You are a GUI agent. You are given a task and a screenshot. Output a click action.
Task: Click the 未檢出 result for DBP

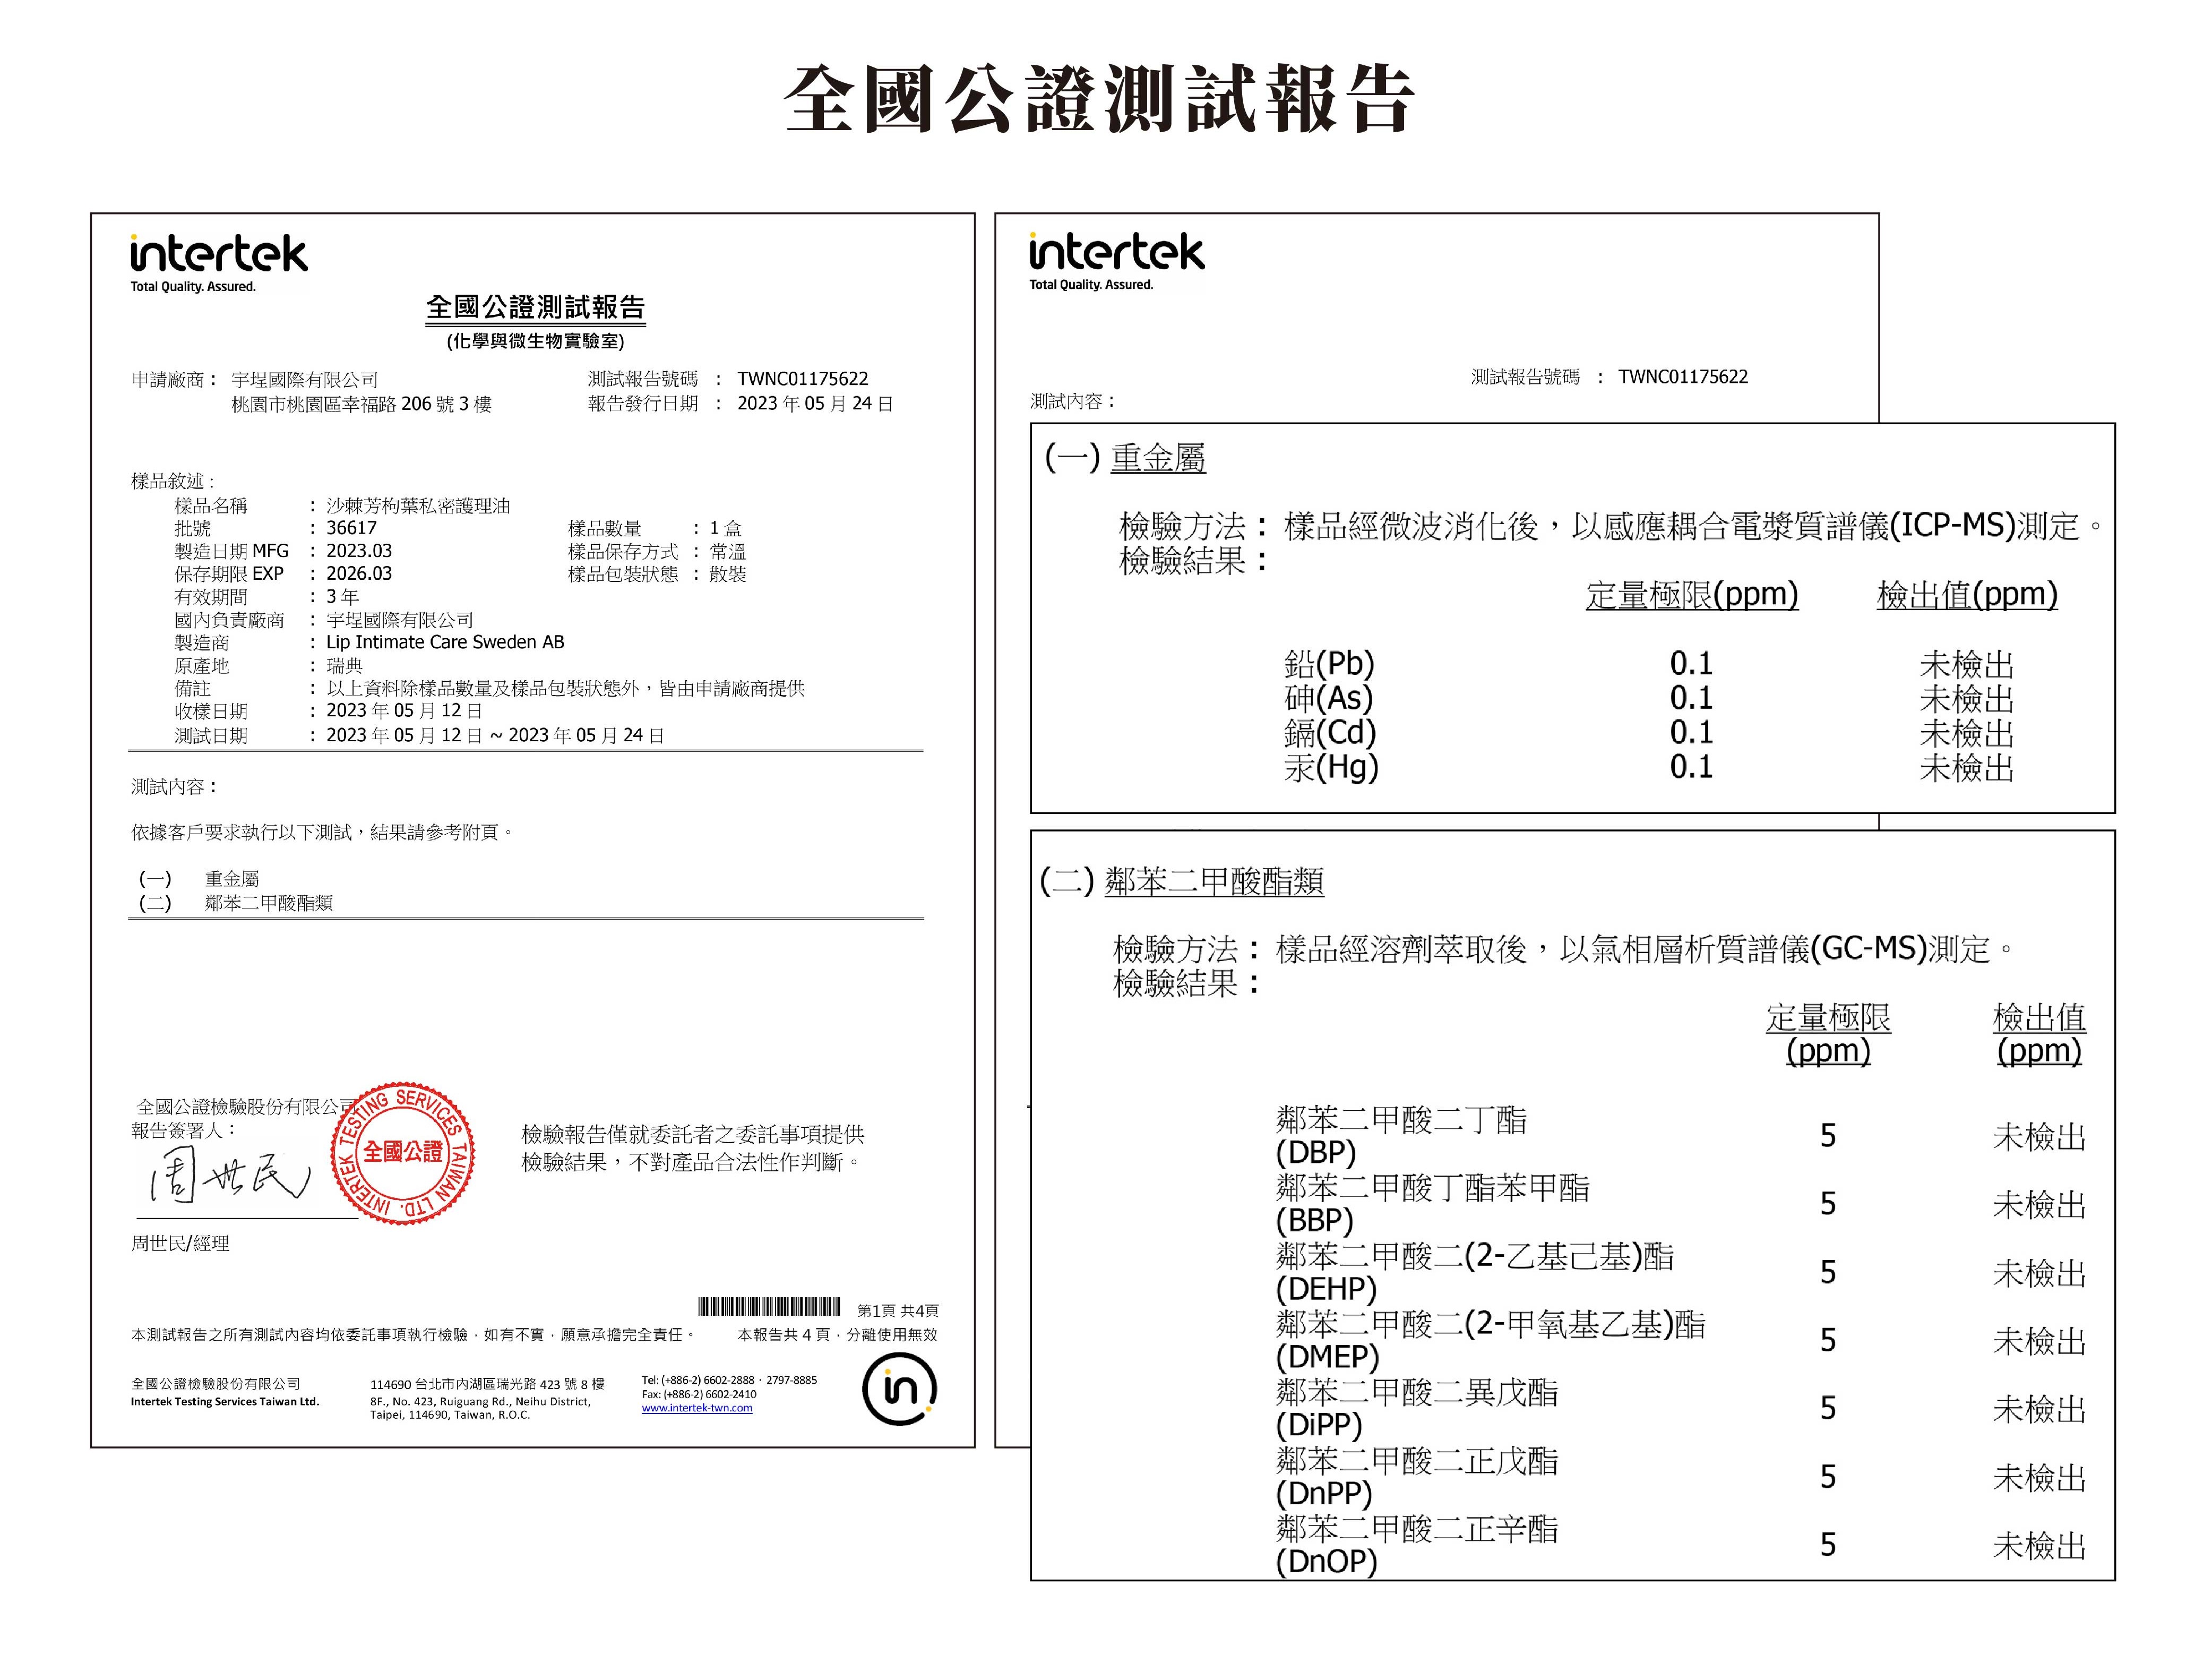(2039, 1137)
